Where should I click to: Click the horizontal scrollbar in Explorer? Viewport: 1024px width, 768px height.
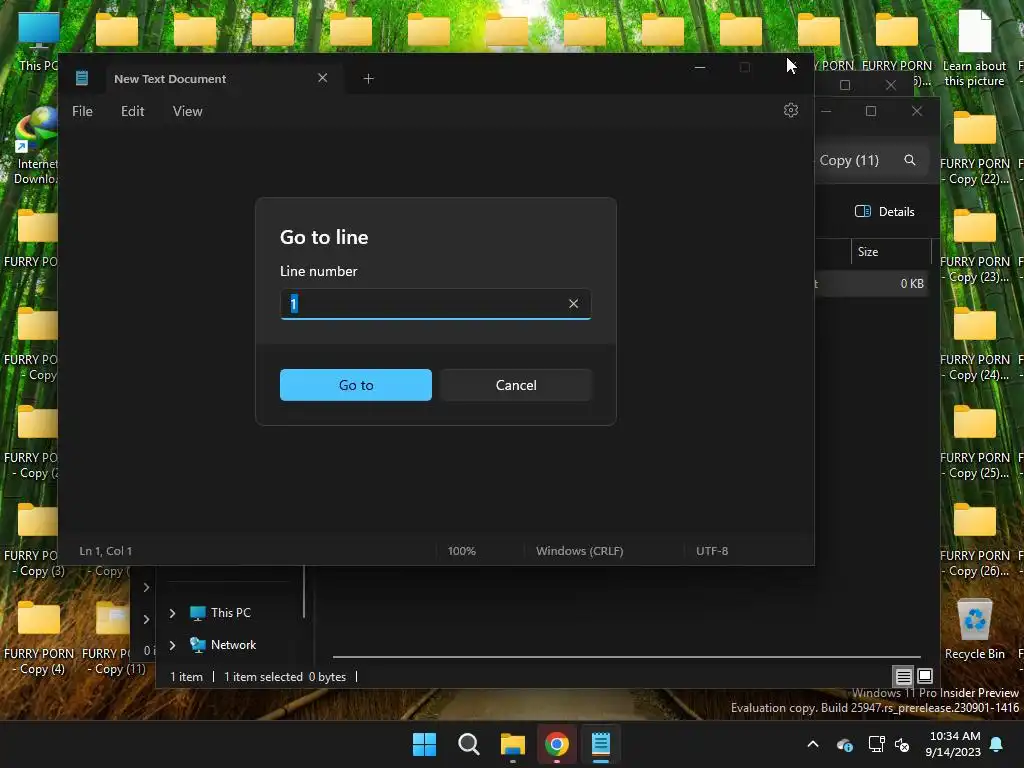(626, 657)
